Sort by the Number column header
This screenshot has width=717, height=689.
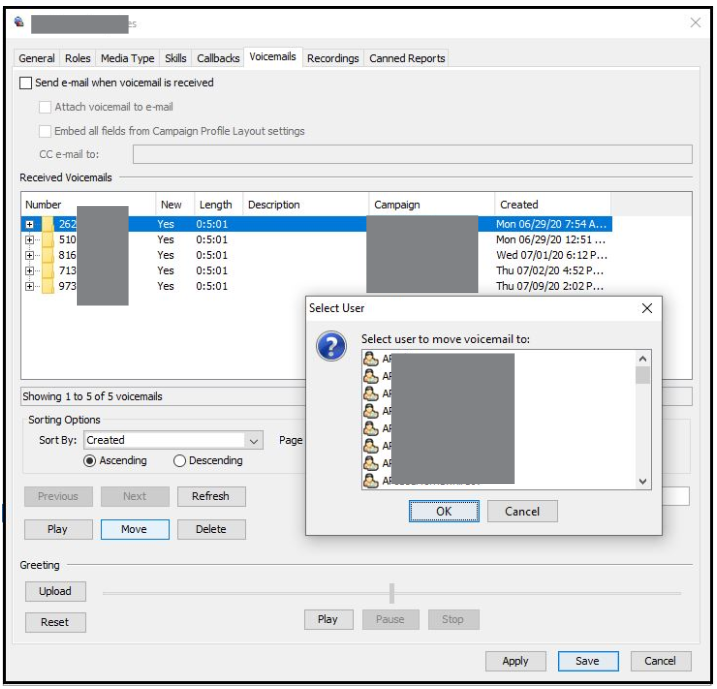[x=88, y=205]
